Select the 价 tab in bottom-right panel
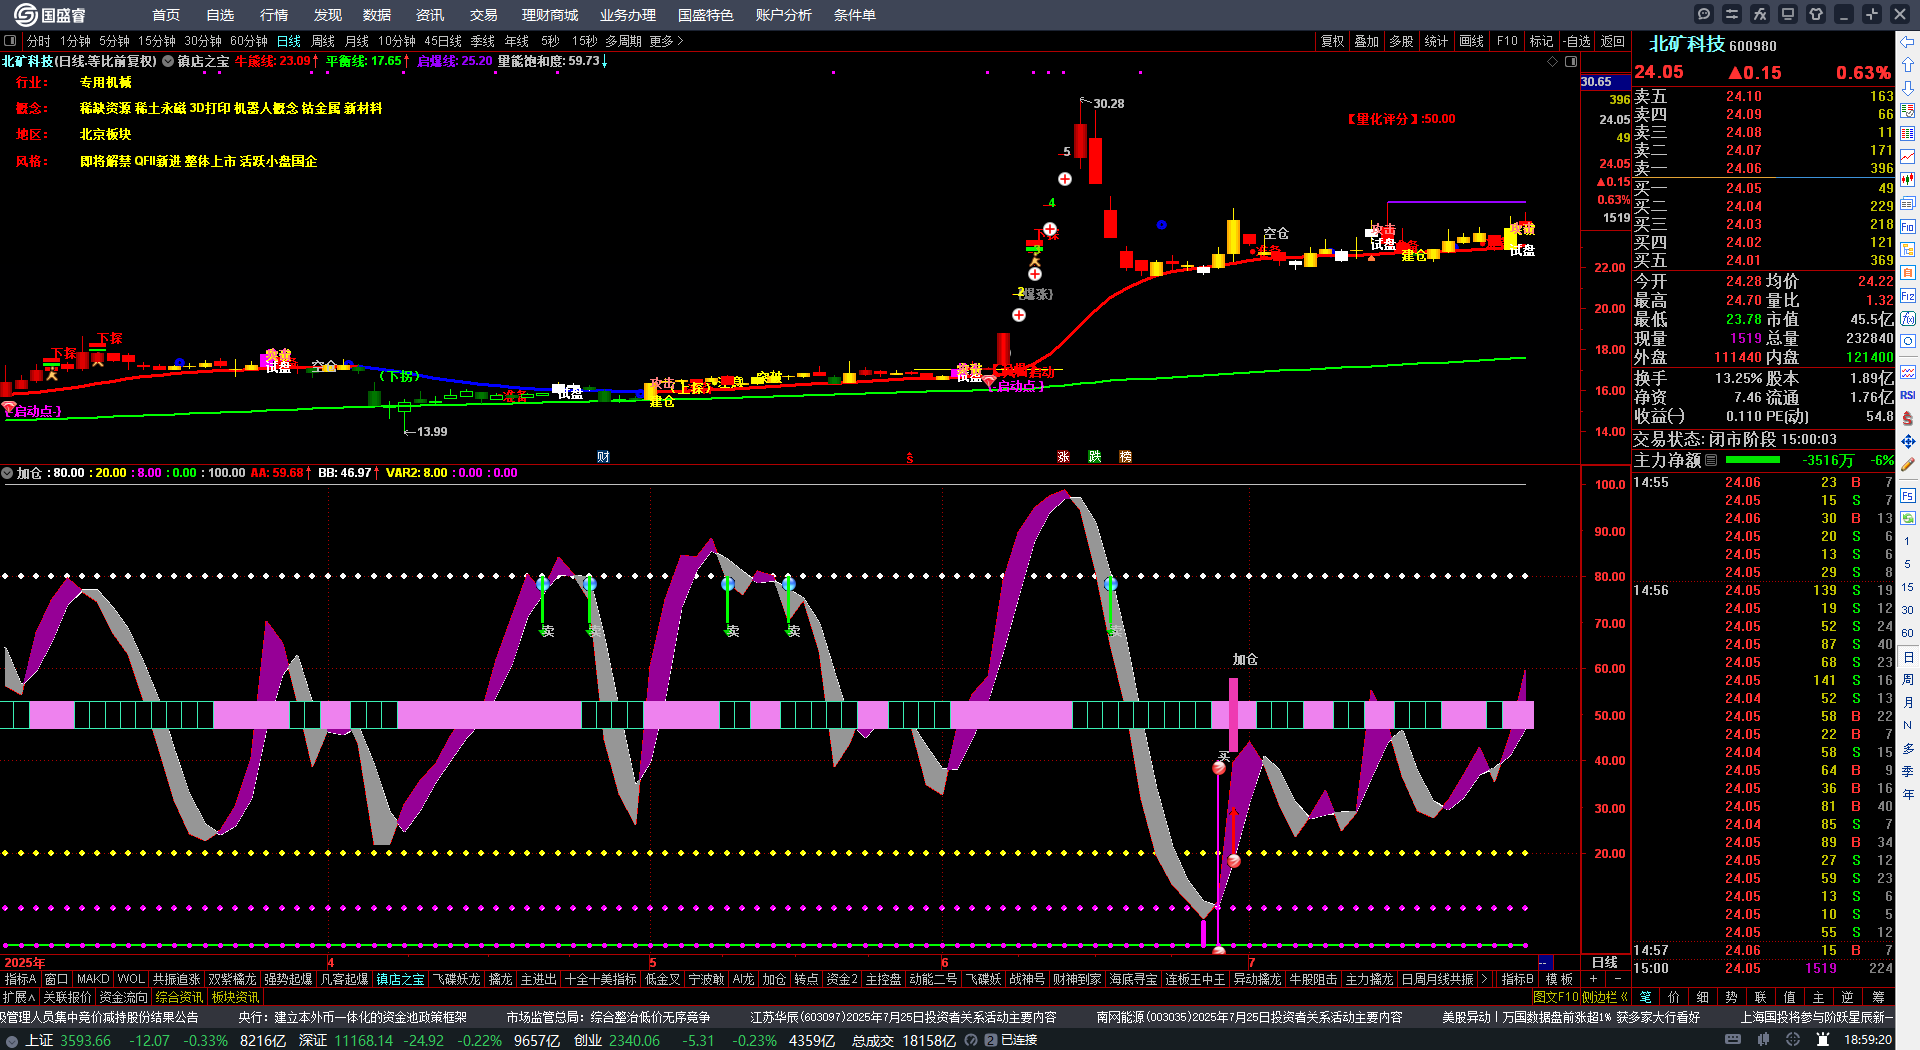1920x1050 pixels. pos(1674,997)
